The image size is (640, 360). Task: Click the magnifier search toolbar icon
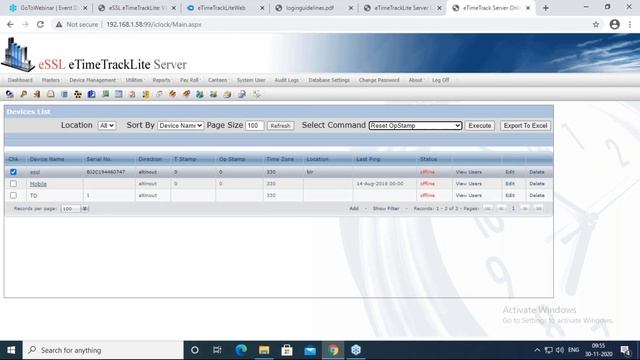pos(242,94)
